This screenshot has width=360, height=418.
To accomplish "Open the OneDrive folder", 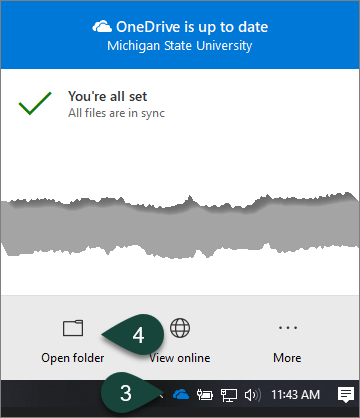I will click(x=73, y=341).
